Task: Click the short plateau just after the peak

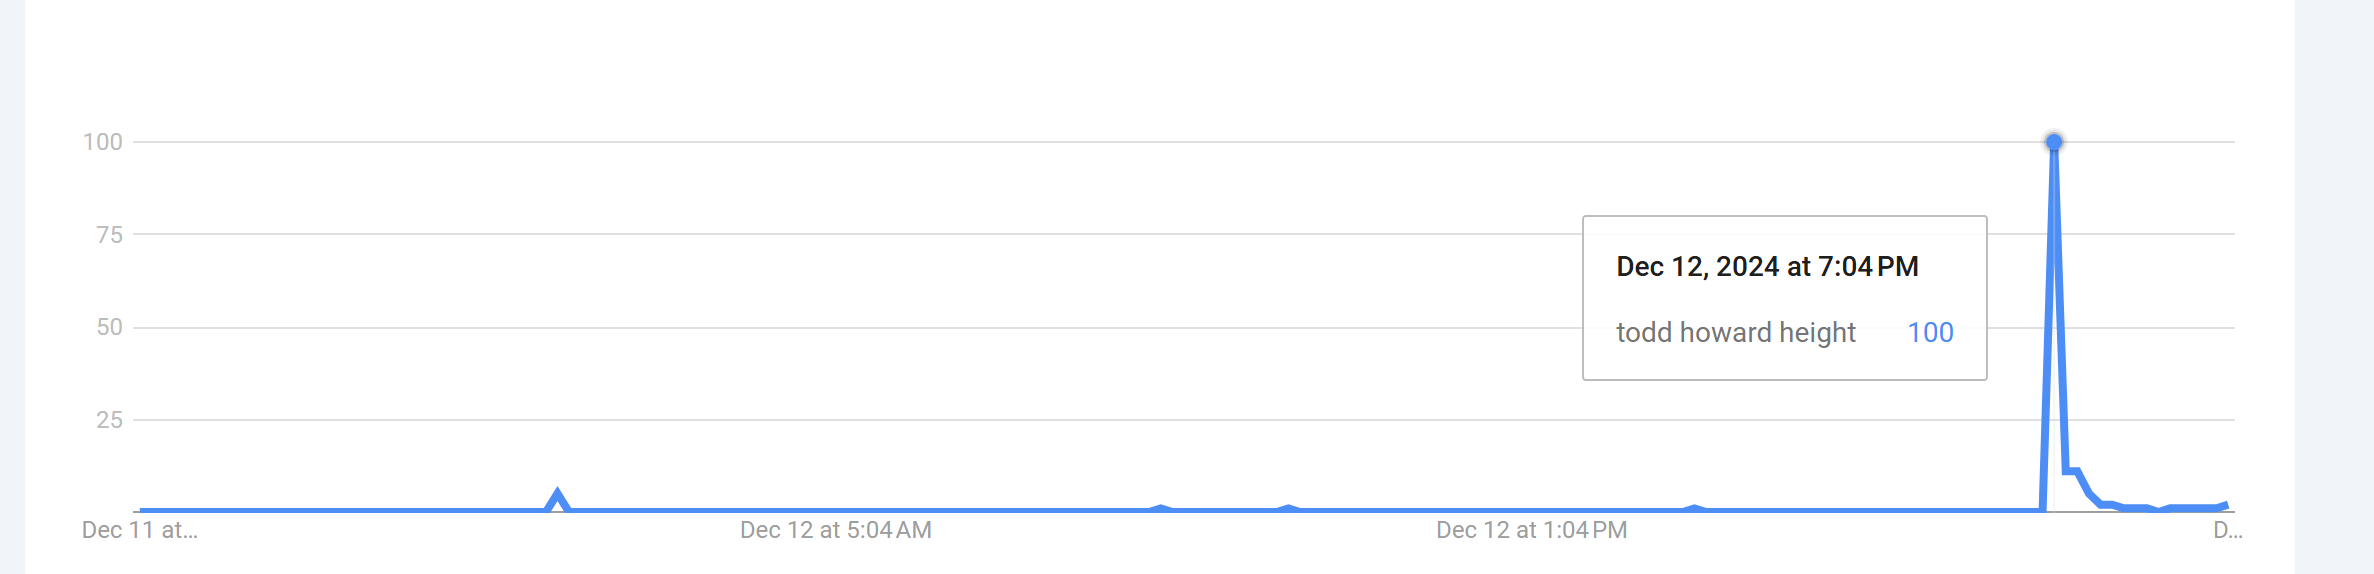Action: pyautogui.click(x=2072, y=471)
